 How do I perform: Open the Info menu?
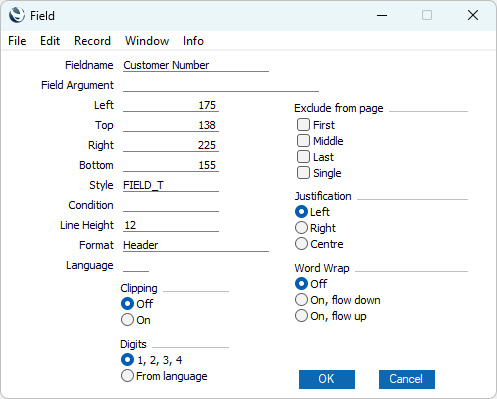(x=193, y=41)
